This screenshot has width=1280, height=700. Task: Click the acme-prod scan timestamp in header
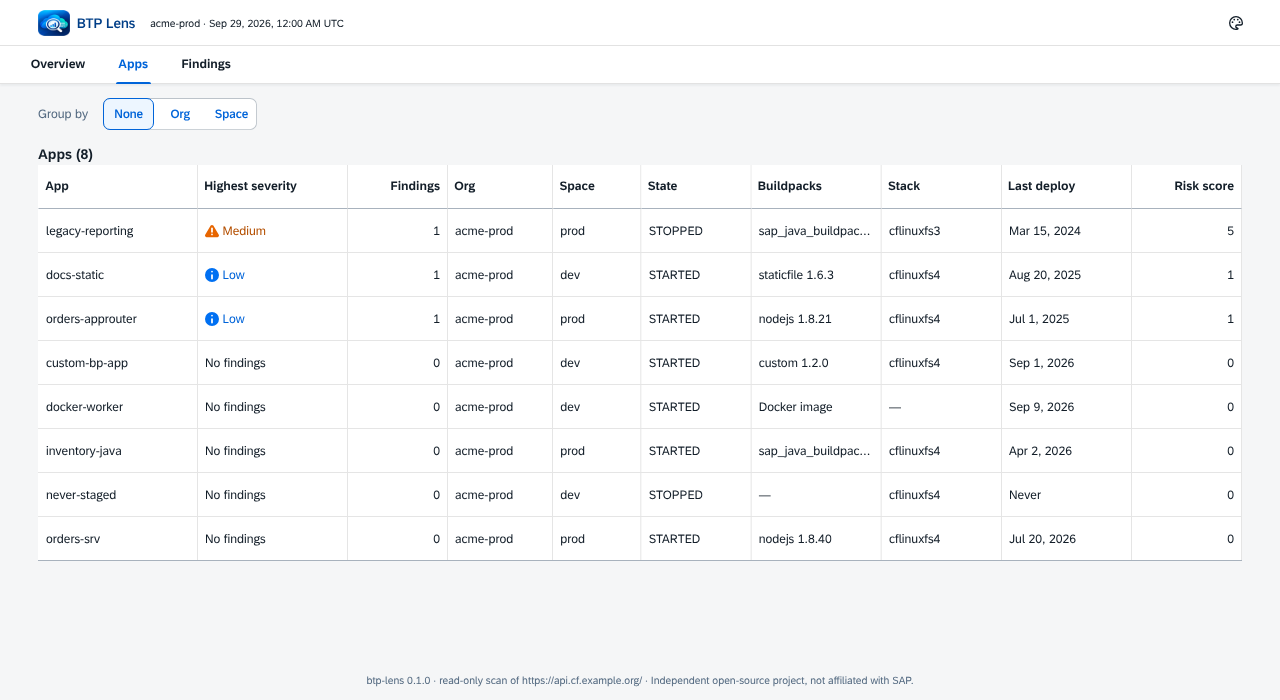click(247, 23)
